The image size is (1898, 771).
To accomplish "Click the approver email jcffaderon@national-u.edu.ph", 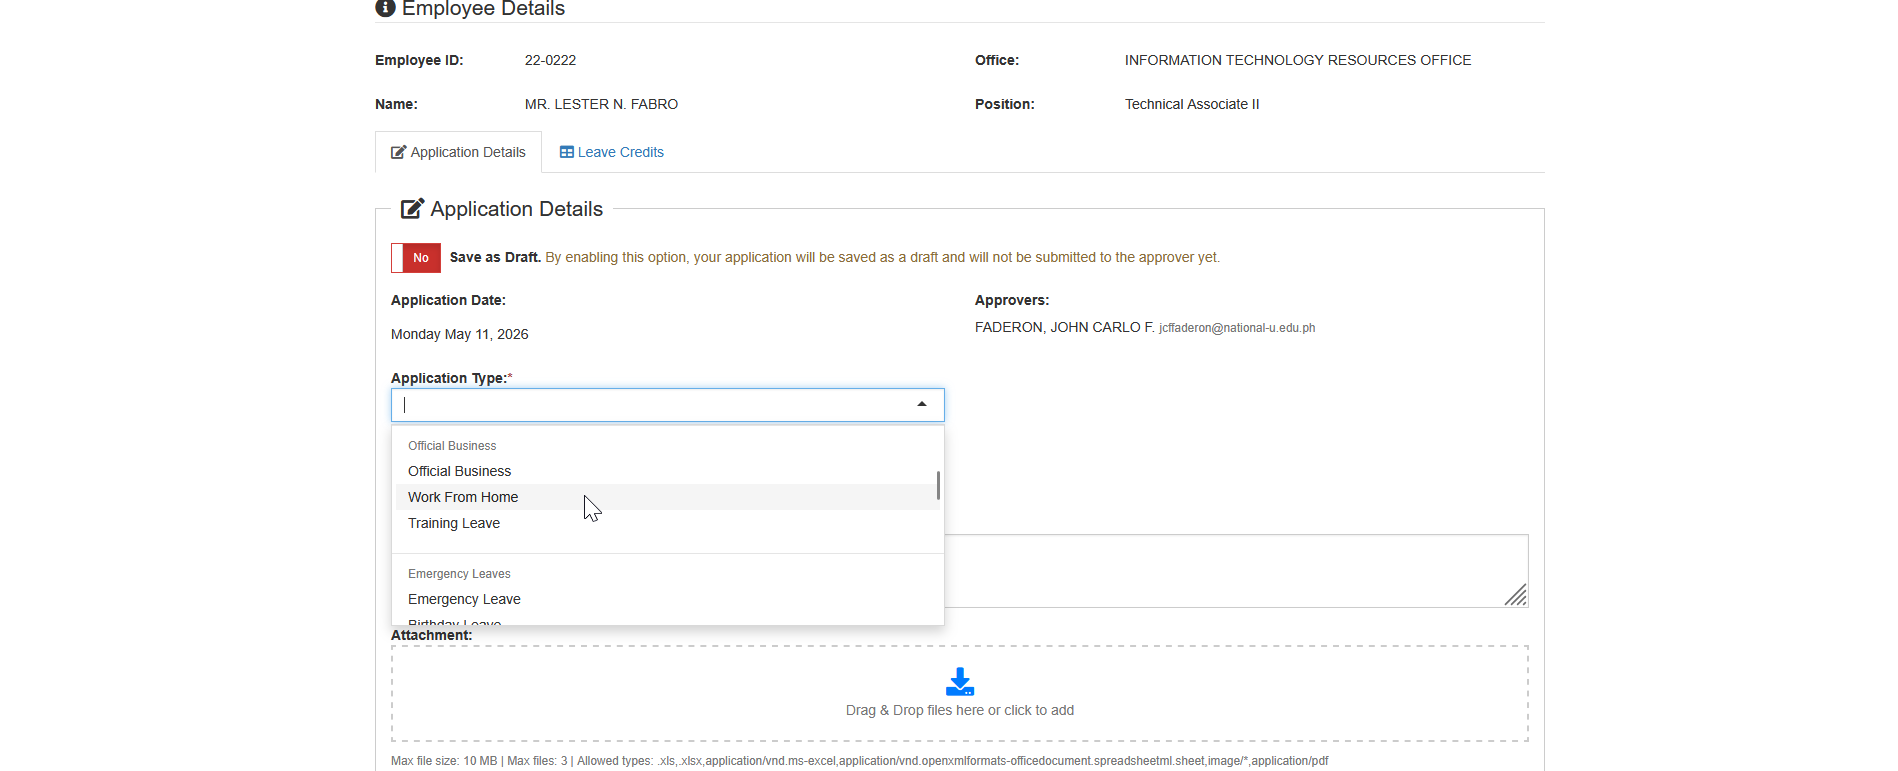I will (1237, 328).
